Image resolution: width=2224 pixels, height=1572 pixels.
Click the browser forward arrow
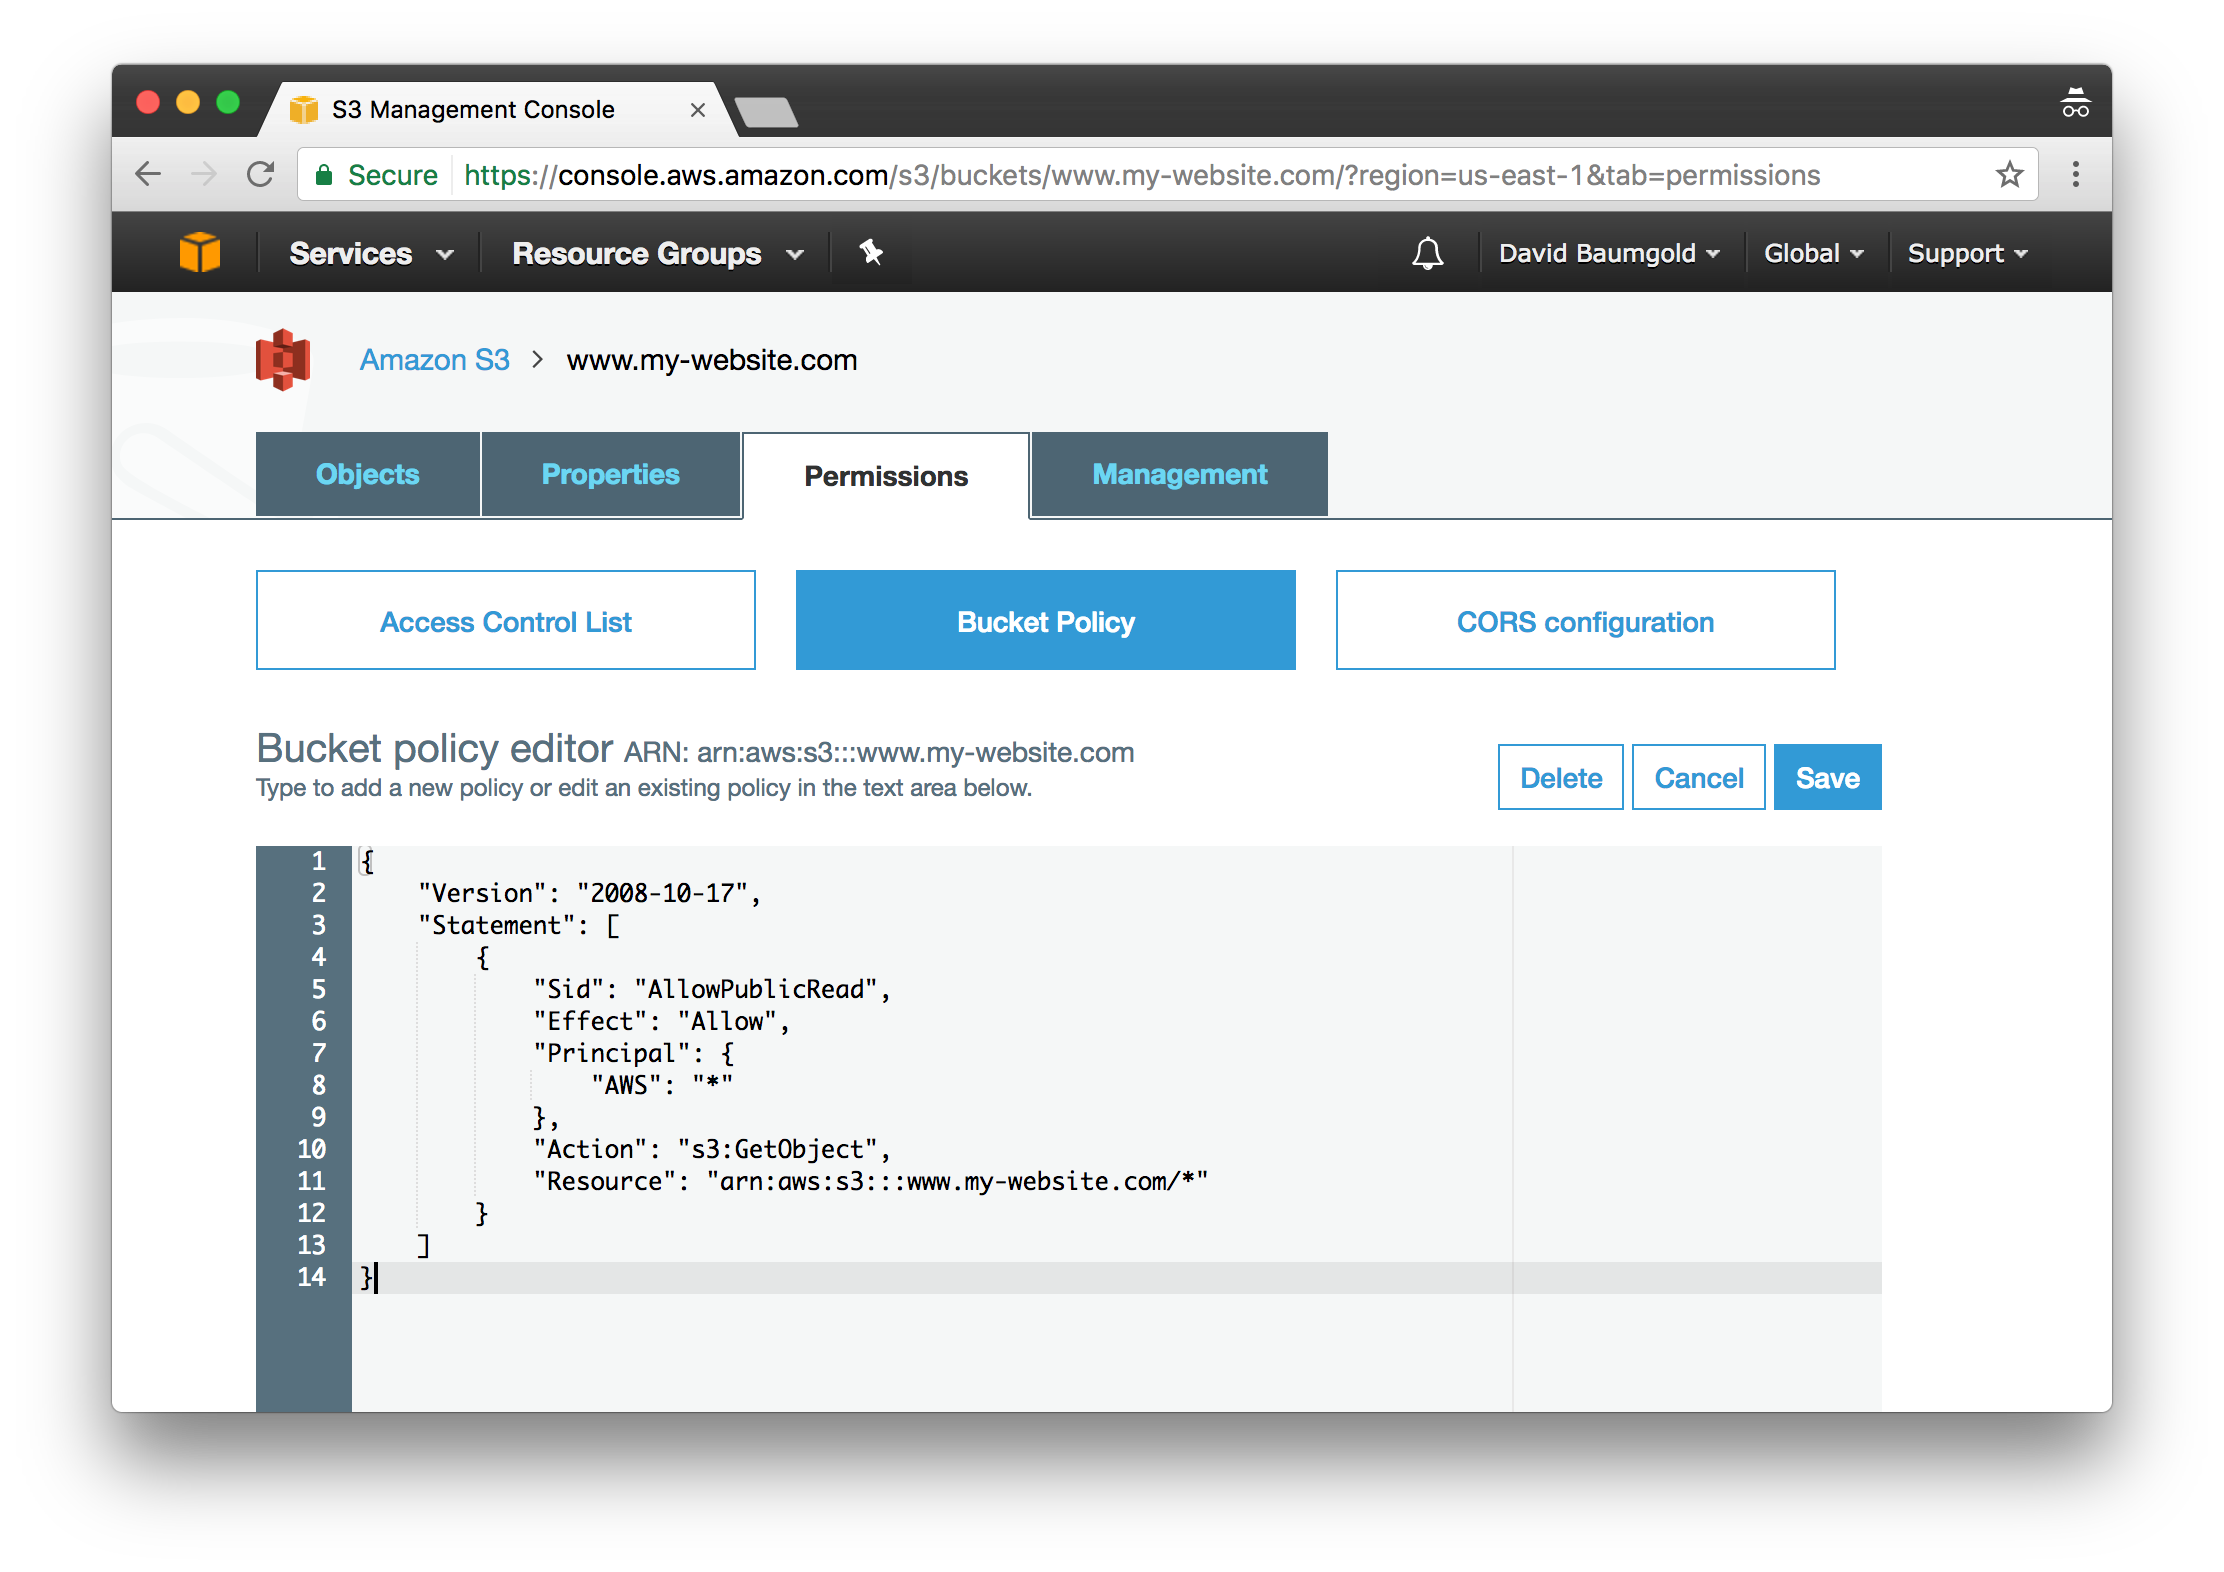point(204,174)
